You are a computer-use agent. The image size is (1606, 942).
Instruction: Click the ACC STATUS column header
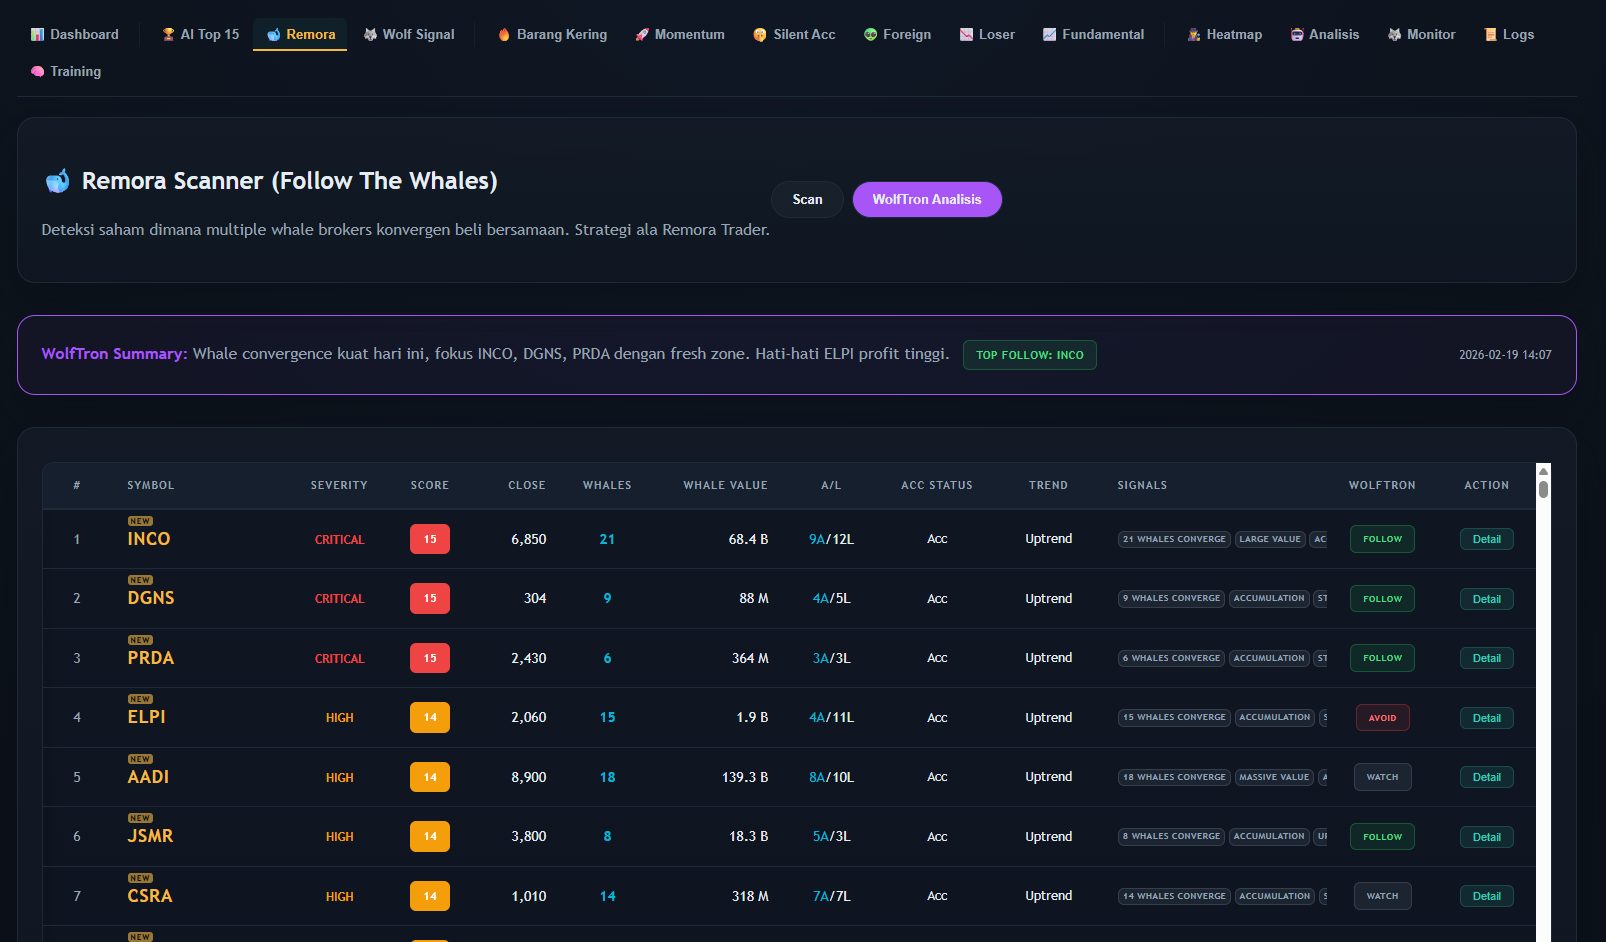[x=937, y=486]
